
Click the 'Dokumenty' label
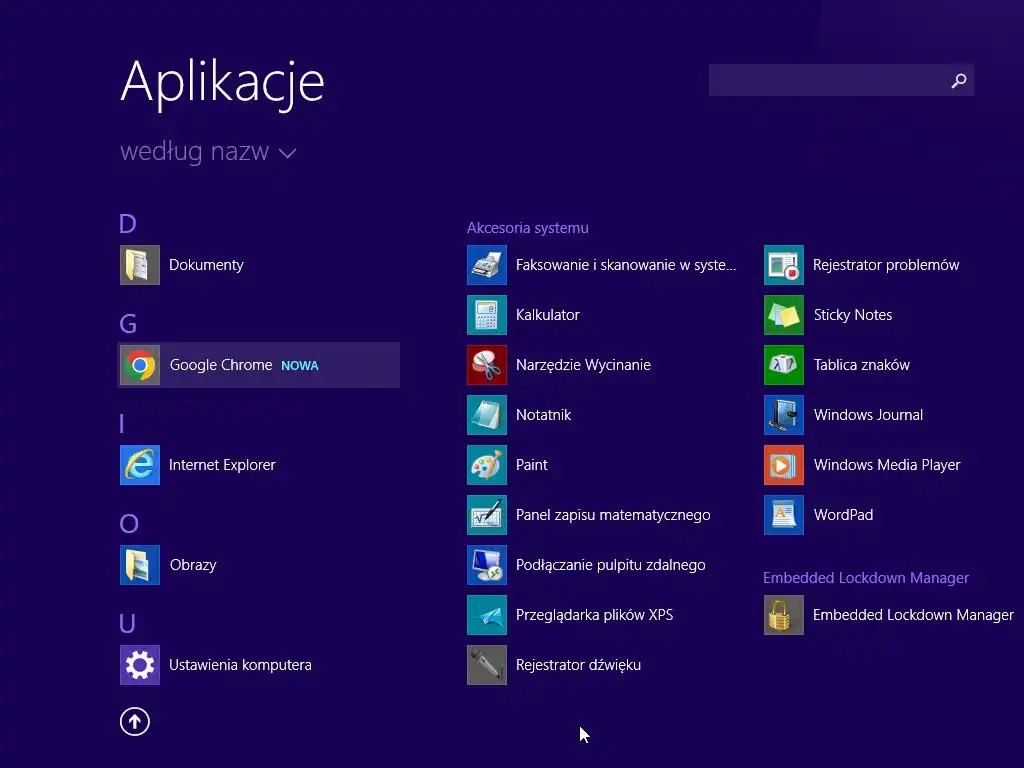[x=206, y=265]
